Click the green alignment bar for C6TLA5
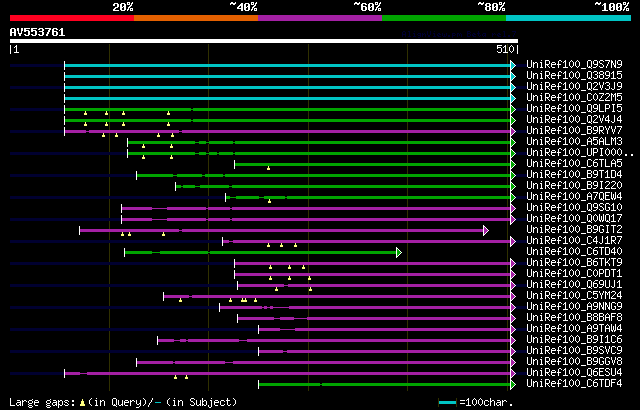 coord(372,164)
